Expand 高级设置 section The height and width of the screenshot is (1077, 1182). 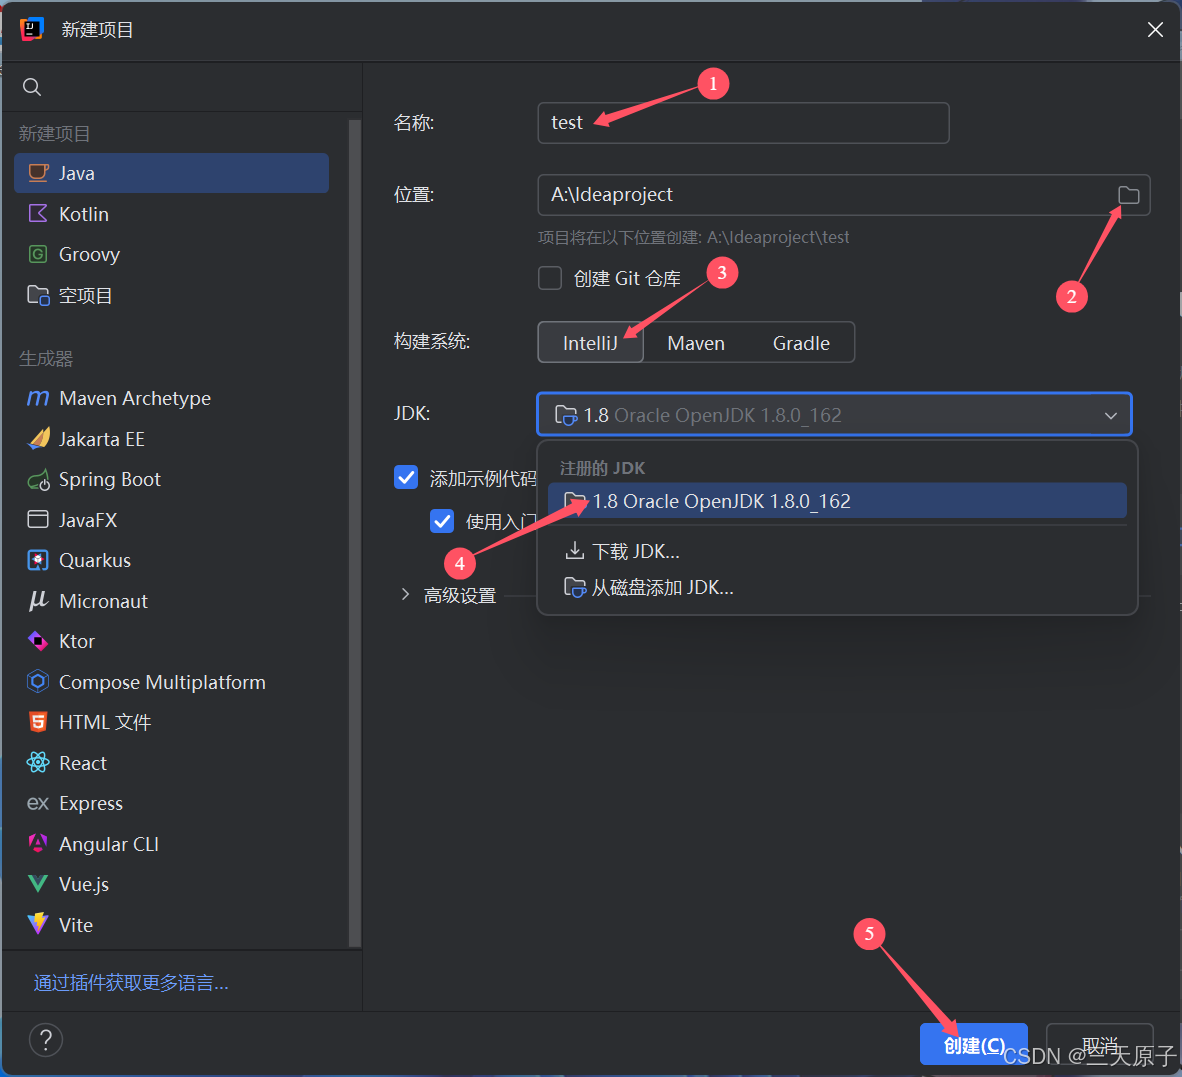click(405, 595)
